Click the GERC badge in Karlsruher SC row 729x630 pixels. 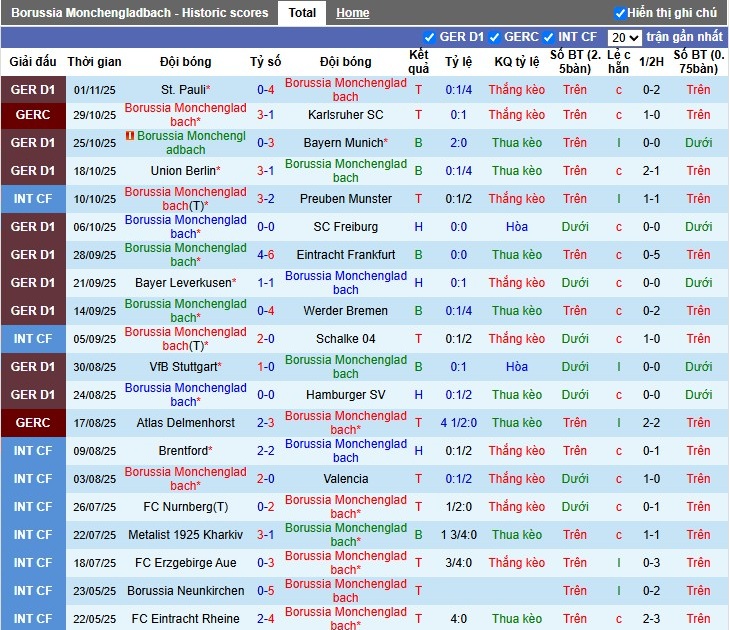(33, 115)
